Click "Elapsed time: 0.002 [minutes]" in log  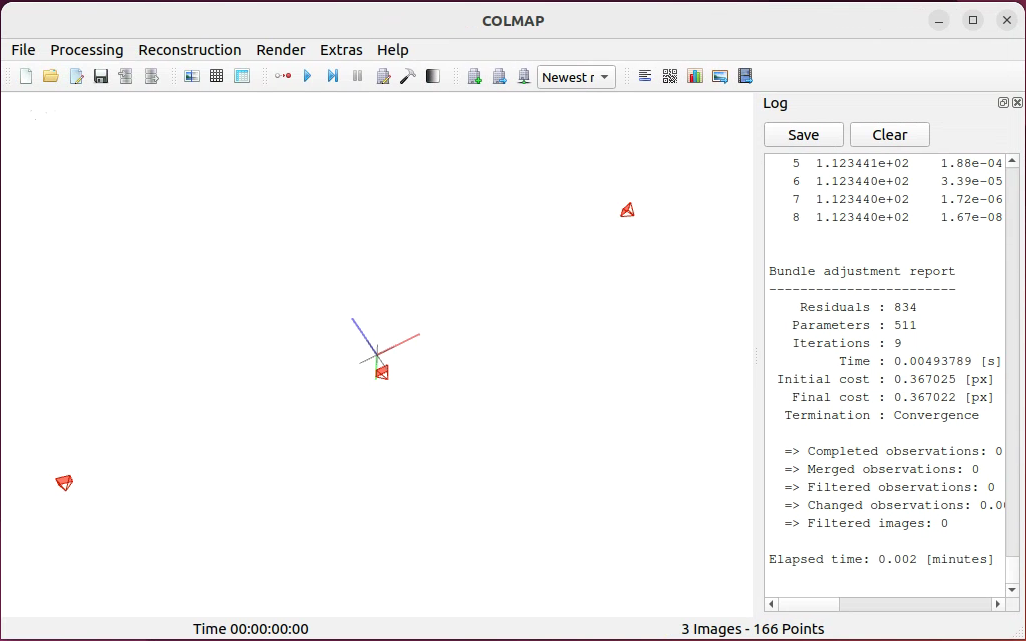tap(881, 559)
